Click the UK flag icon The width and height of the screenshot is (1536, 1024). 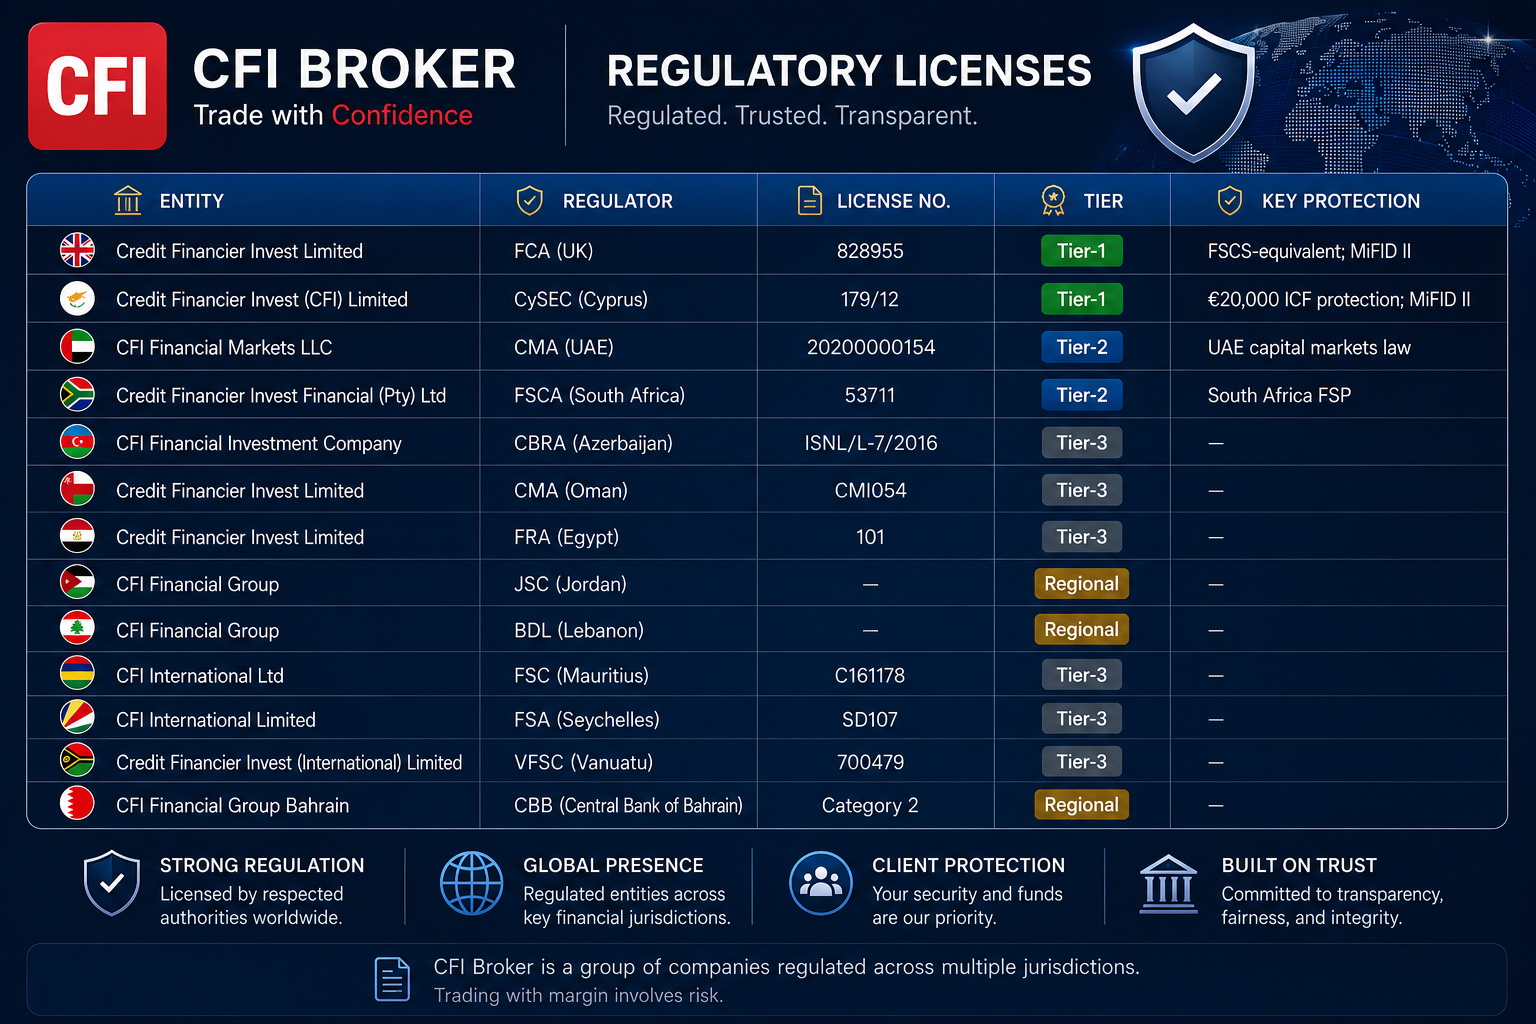(77, 250)
